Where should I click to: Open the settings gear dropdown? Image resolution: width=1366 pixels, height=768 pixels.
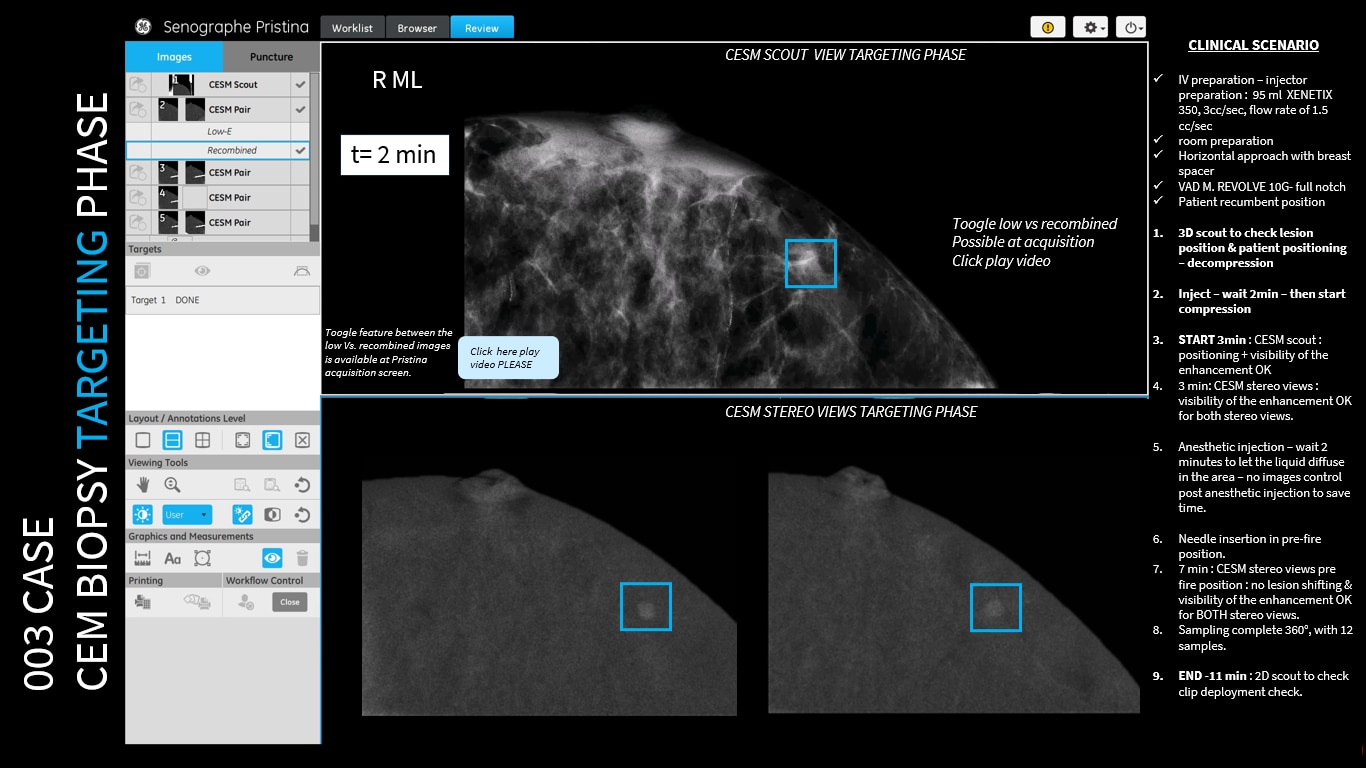(x=1090, y=28)
